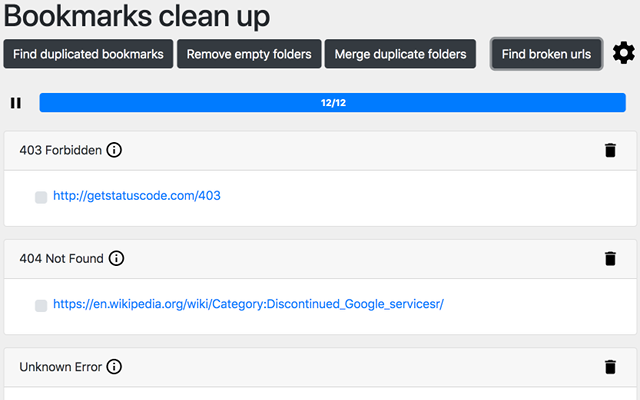Viewport: 640px width, 400px height.
Task: Tick the Wikipedia Discontinued Google services checkbox
Action: [41, 305]
